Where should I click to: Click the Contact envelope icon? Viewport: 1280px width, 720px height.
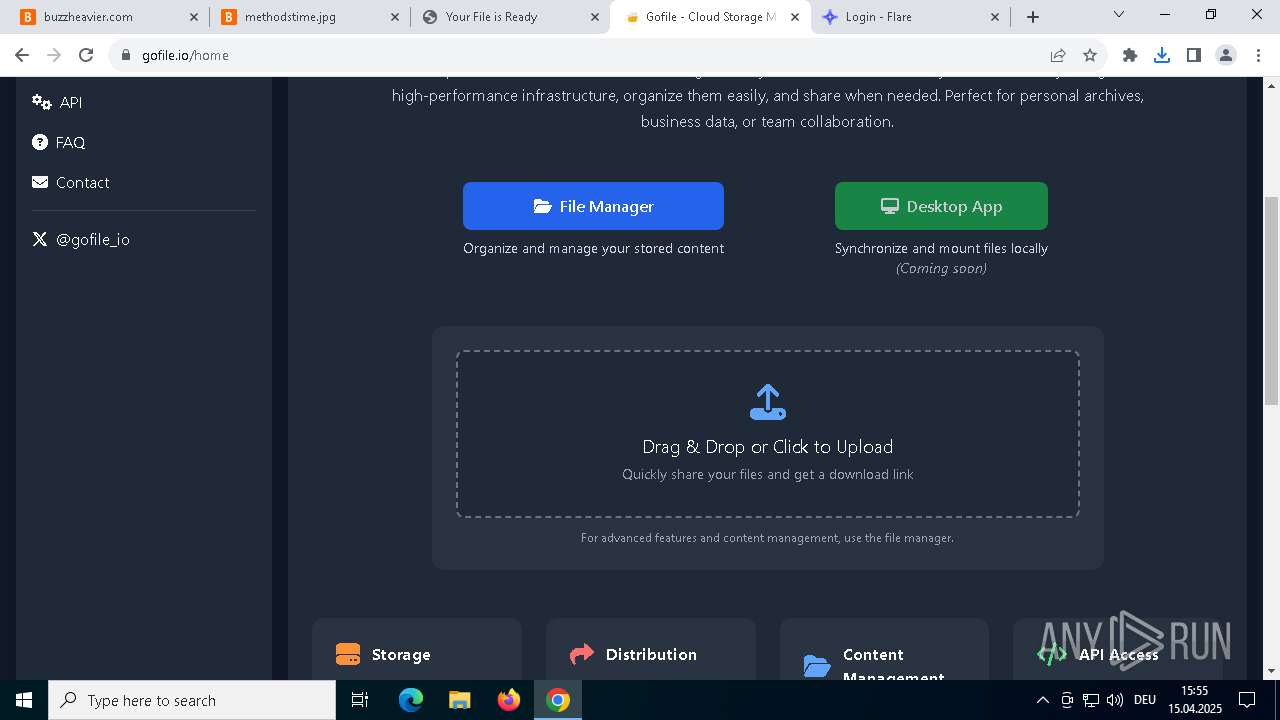pos(40,182)
